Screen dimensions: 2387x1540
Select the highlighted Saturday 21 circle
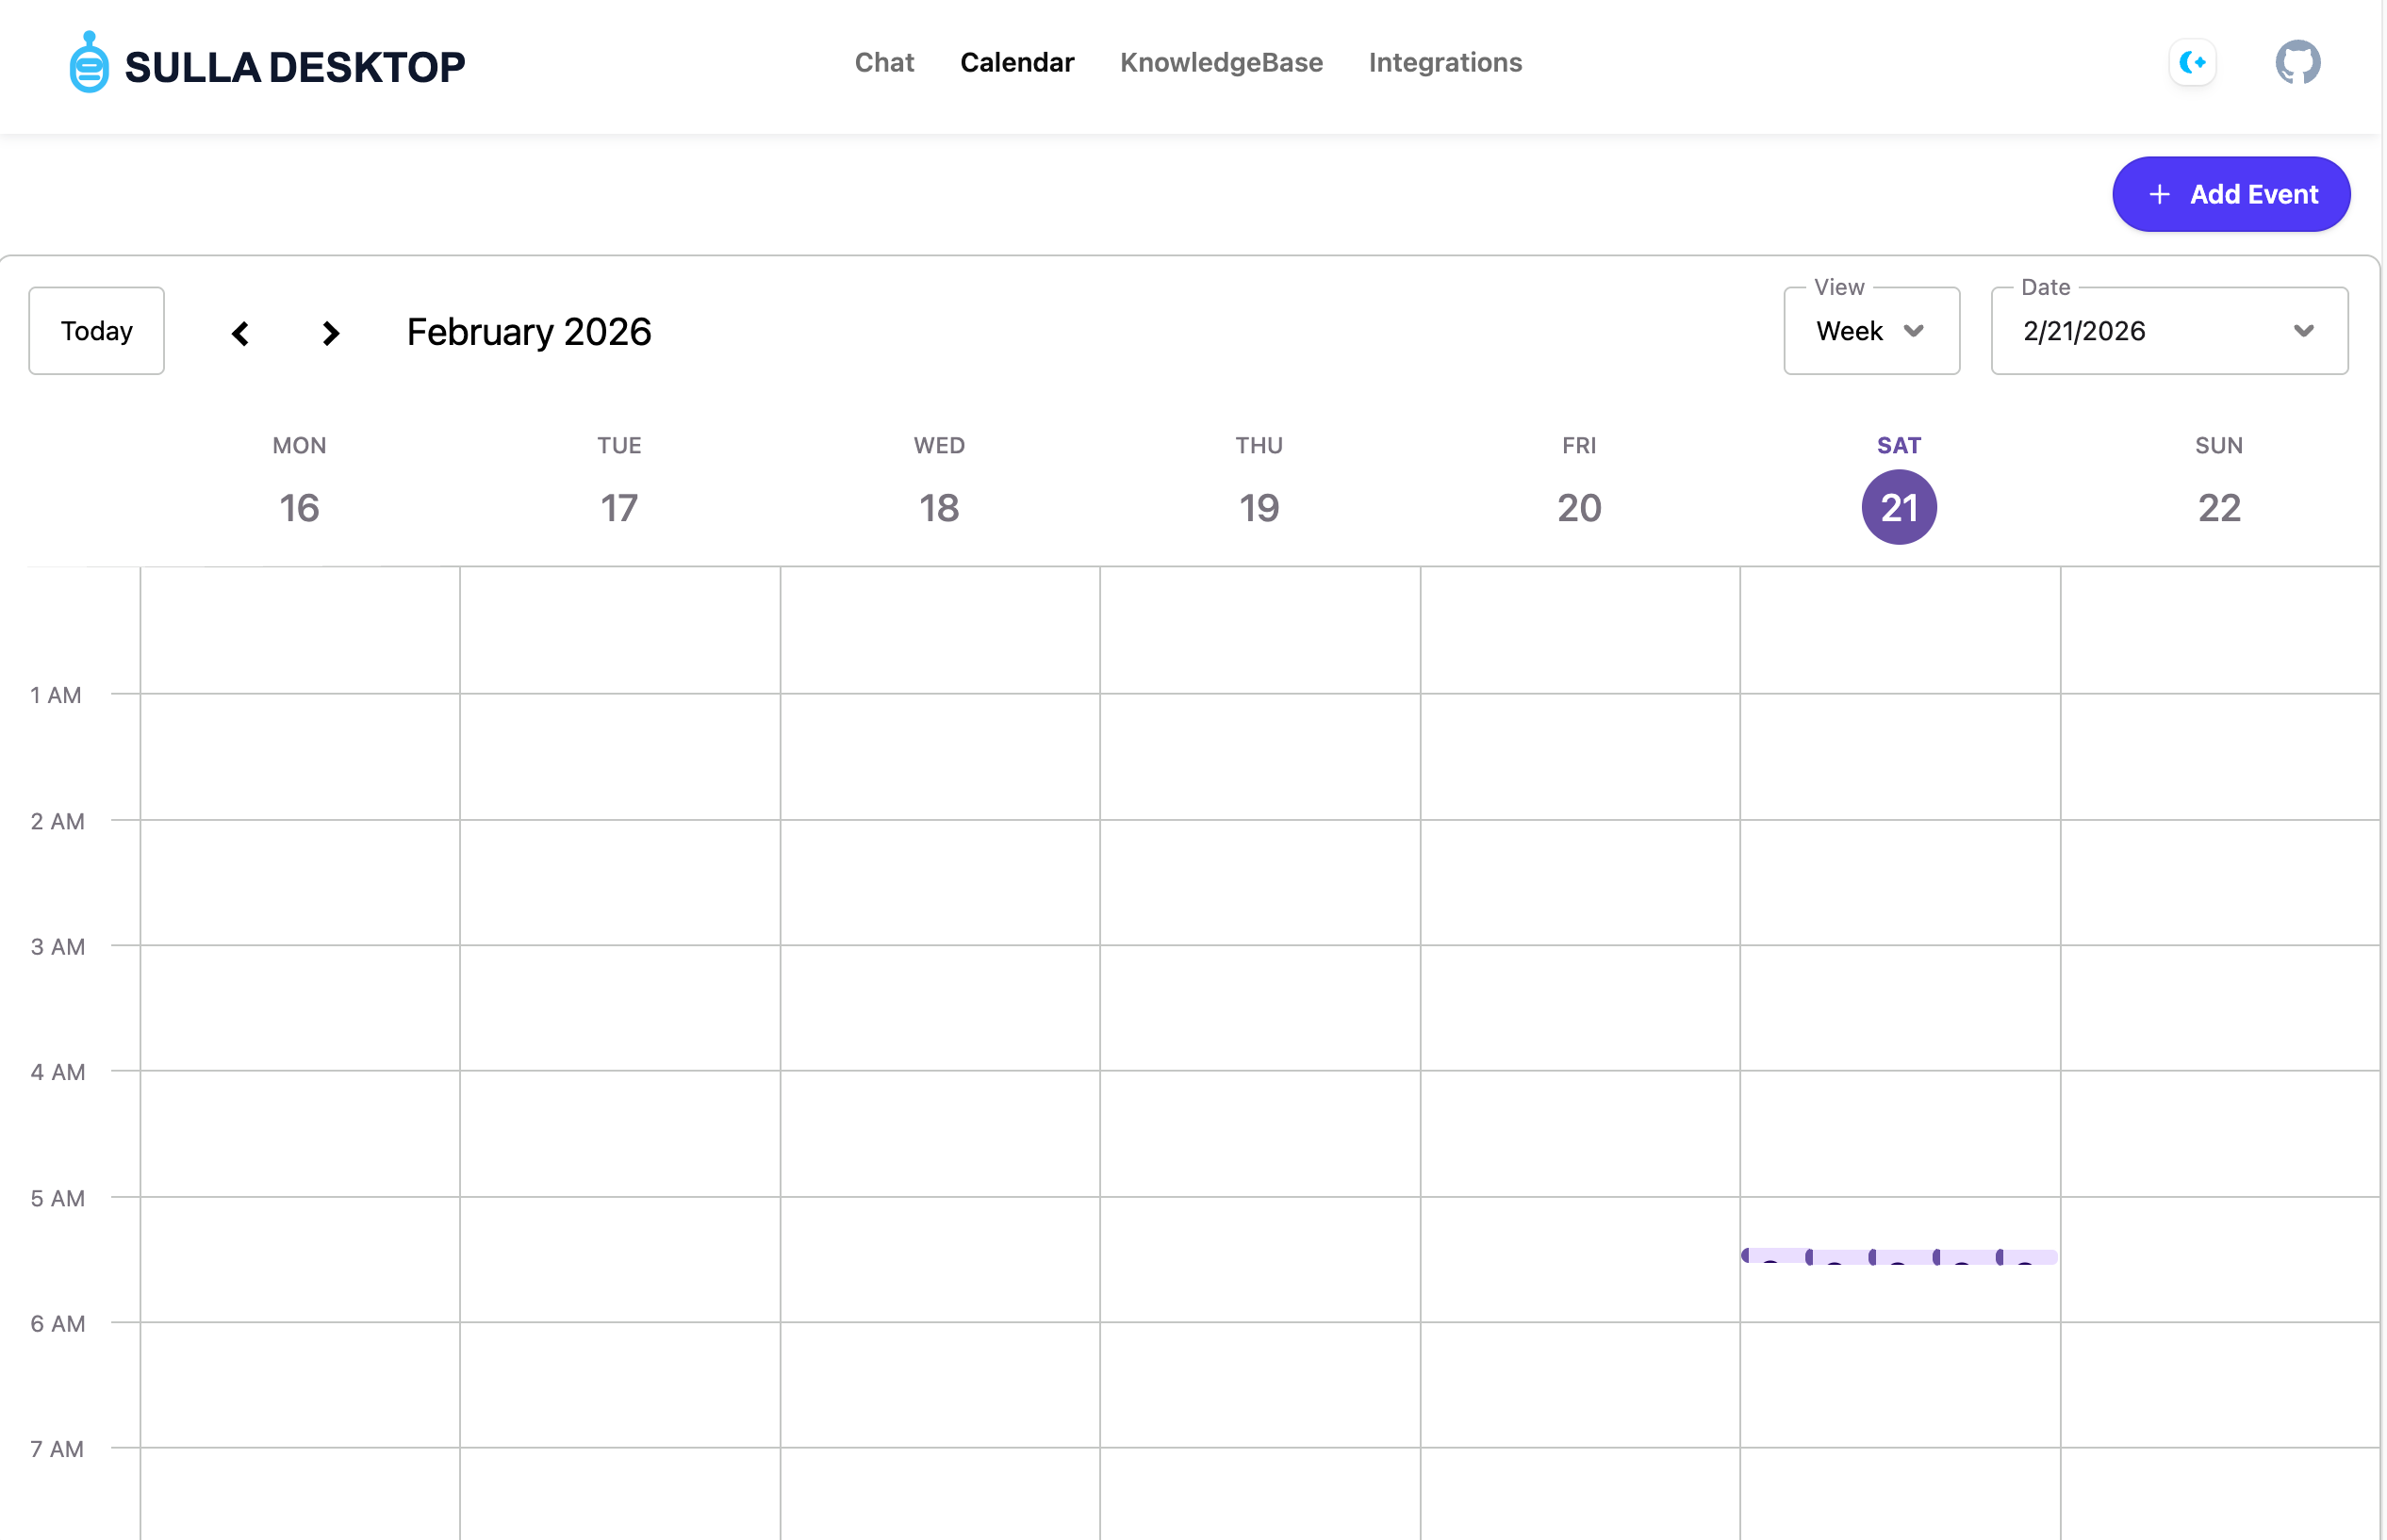tap(1898, 507)
